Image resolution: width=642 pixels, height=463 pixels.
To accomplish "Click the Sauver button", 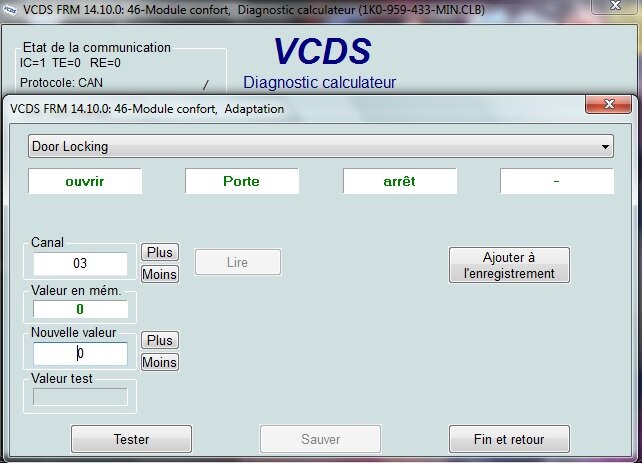I will point(320,439).
